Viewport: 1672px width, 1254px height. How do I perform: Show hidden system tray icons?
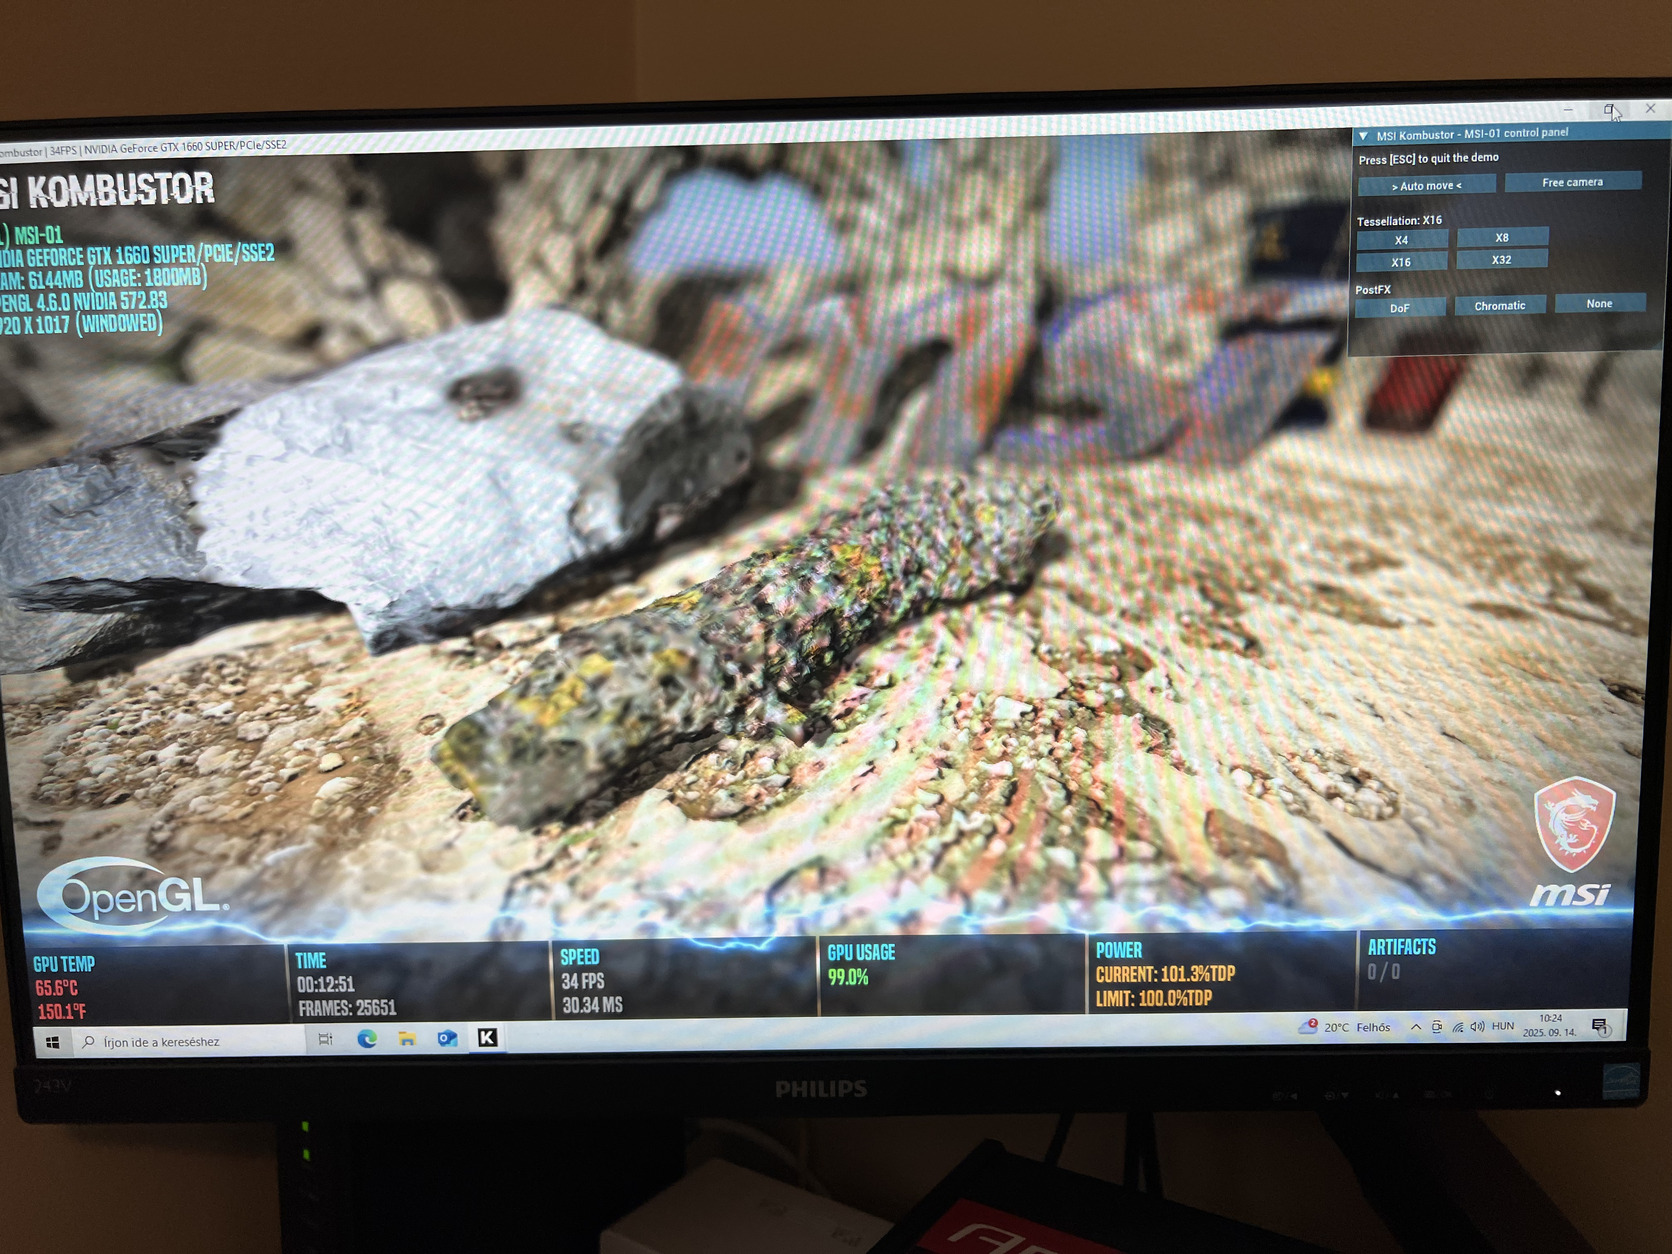(1416, 1027)
